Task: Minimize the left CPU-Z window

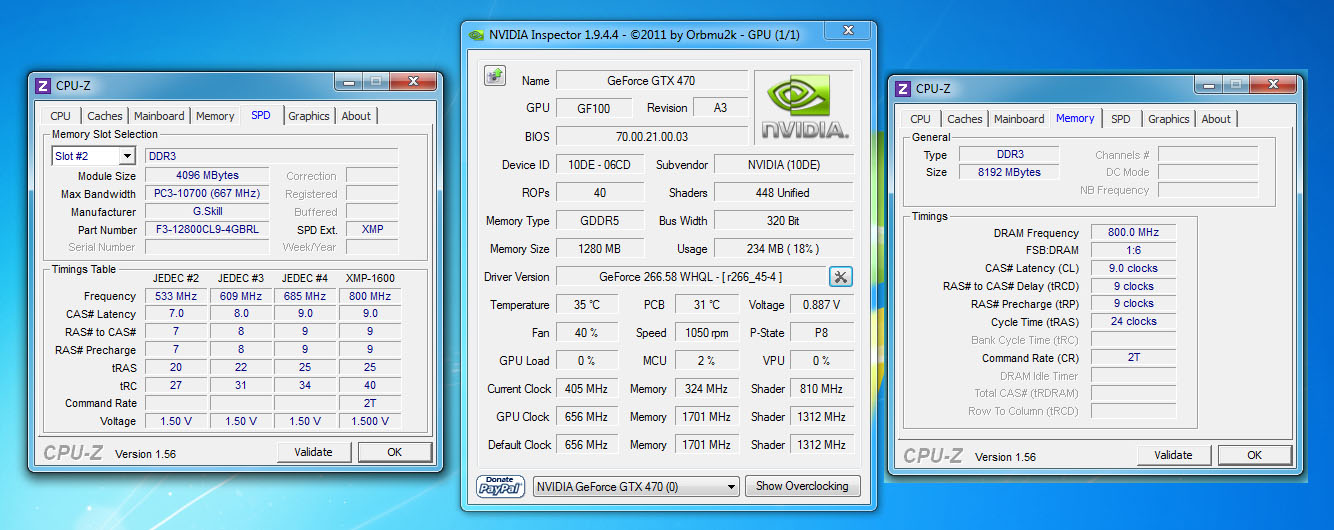Action: [350, 82]
